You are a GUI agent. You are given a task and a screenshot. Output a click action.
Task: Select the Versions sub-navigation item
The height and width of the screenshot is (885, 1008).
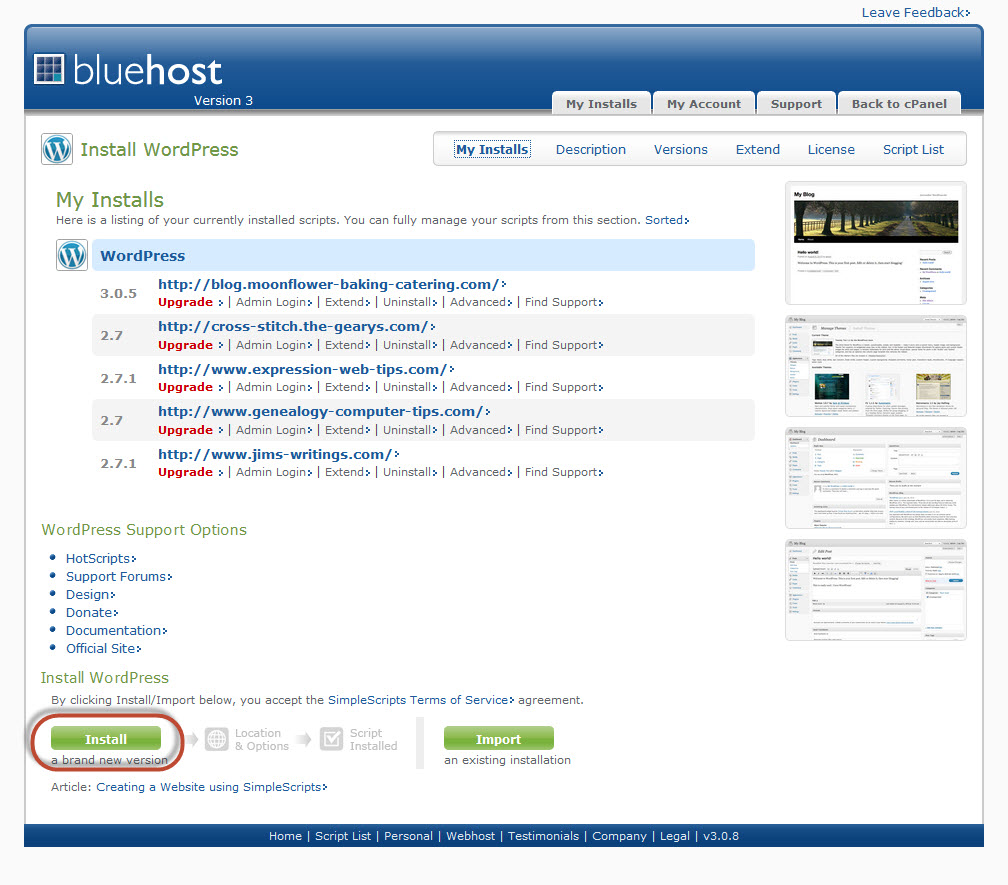click(x=680, y=149)
